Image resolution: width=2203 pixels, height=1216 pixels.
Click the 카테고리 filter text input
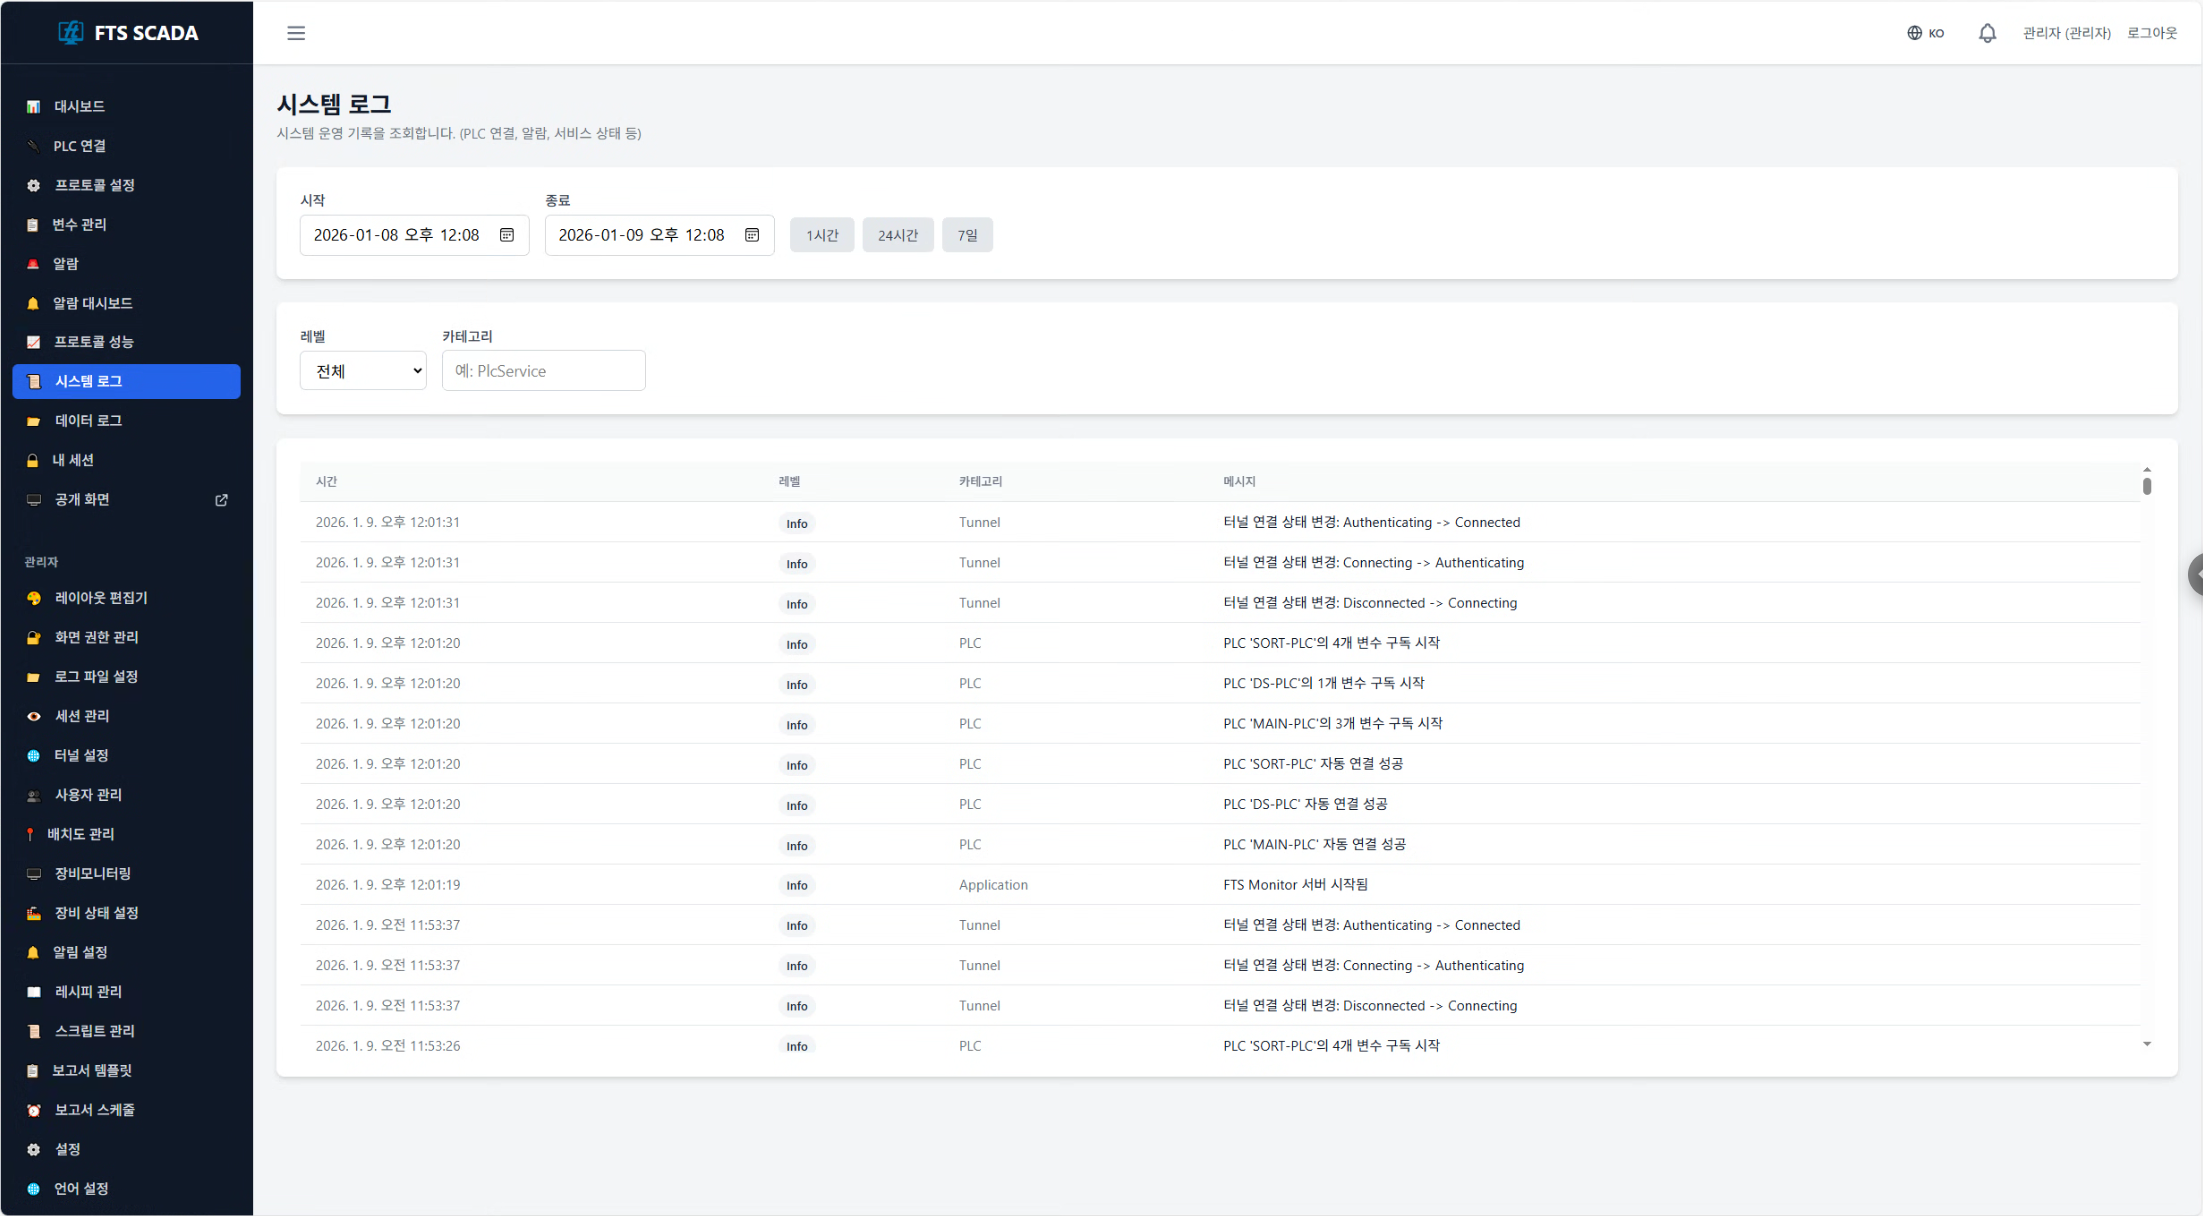pos(543,371)
